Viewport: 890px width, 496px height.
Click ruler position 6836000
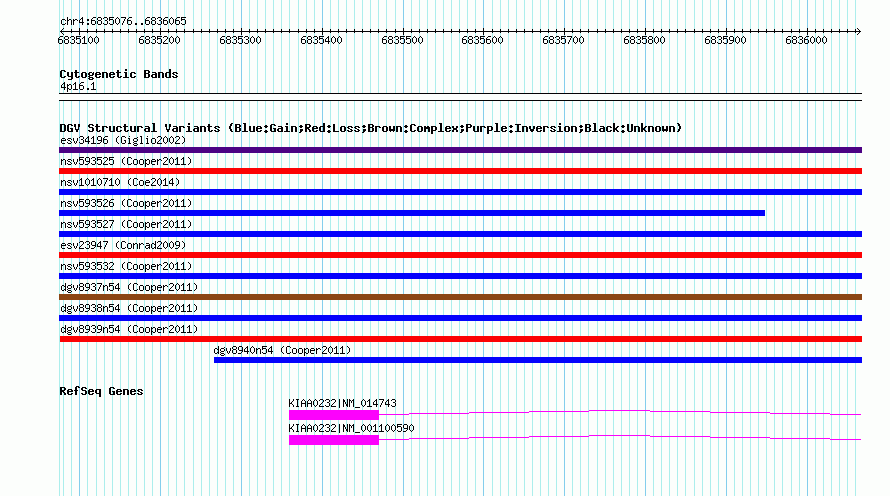click(807, 41)
